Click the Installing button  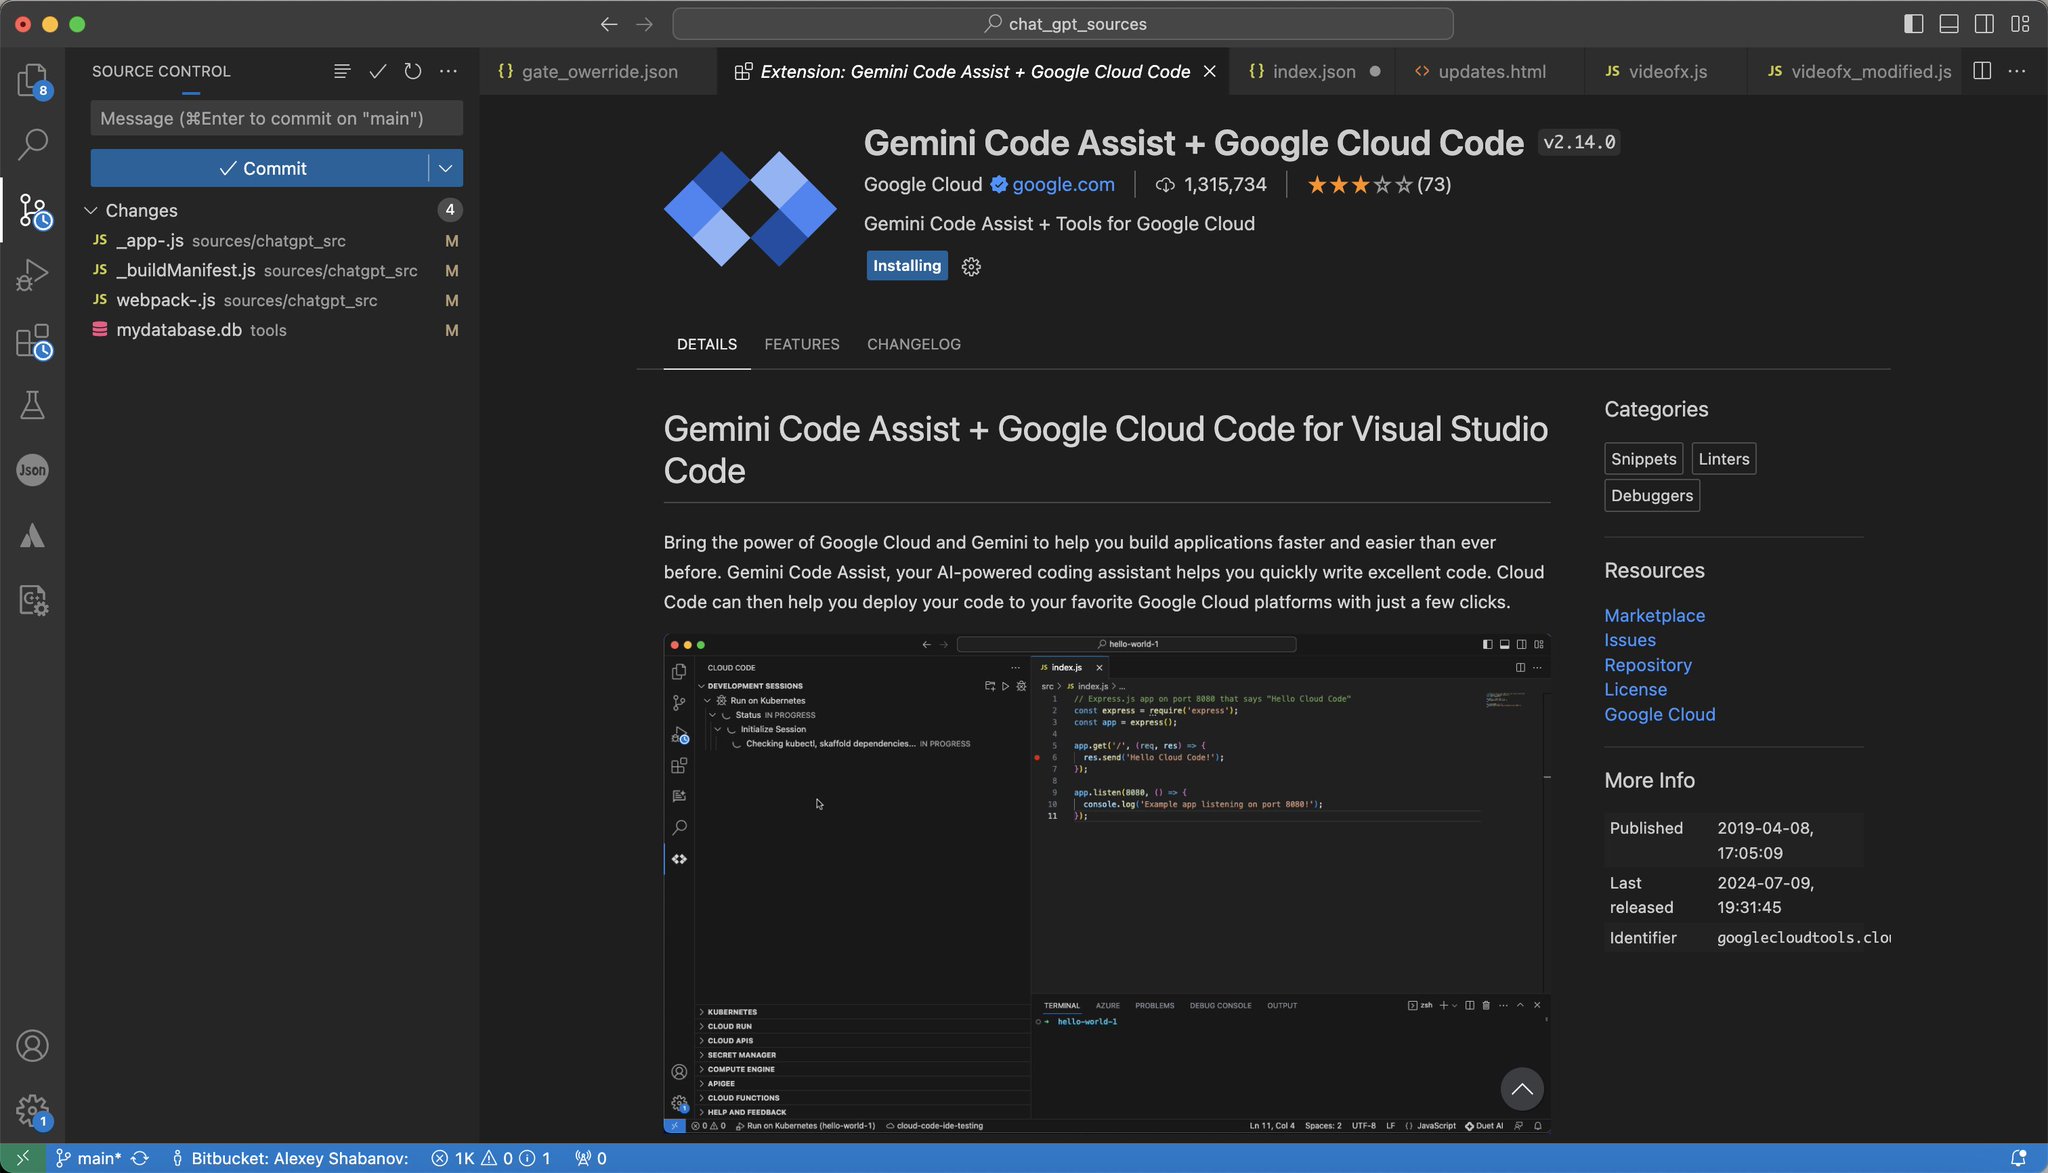tap(907, 266)
